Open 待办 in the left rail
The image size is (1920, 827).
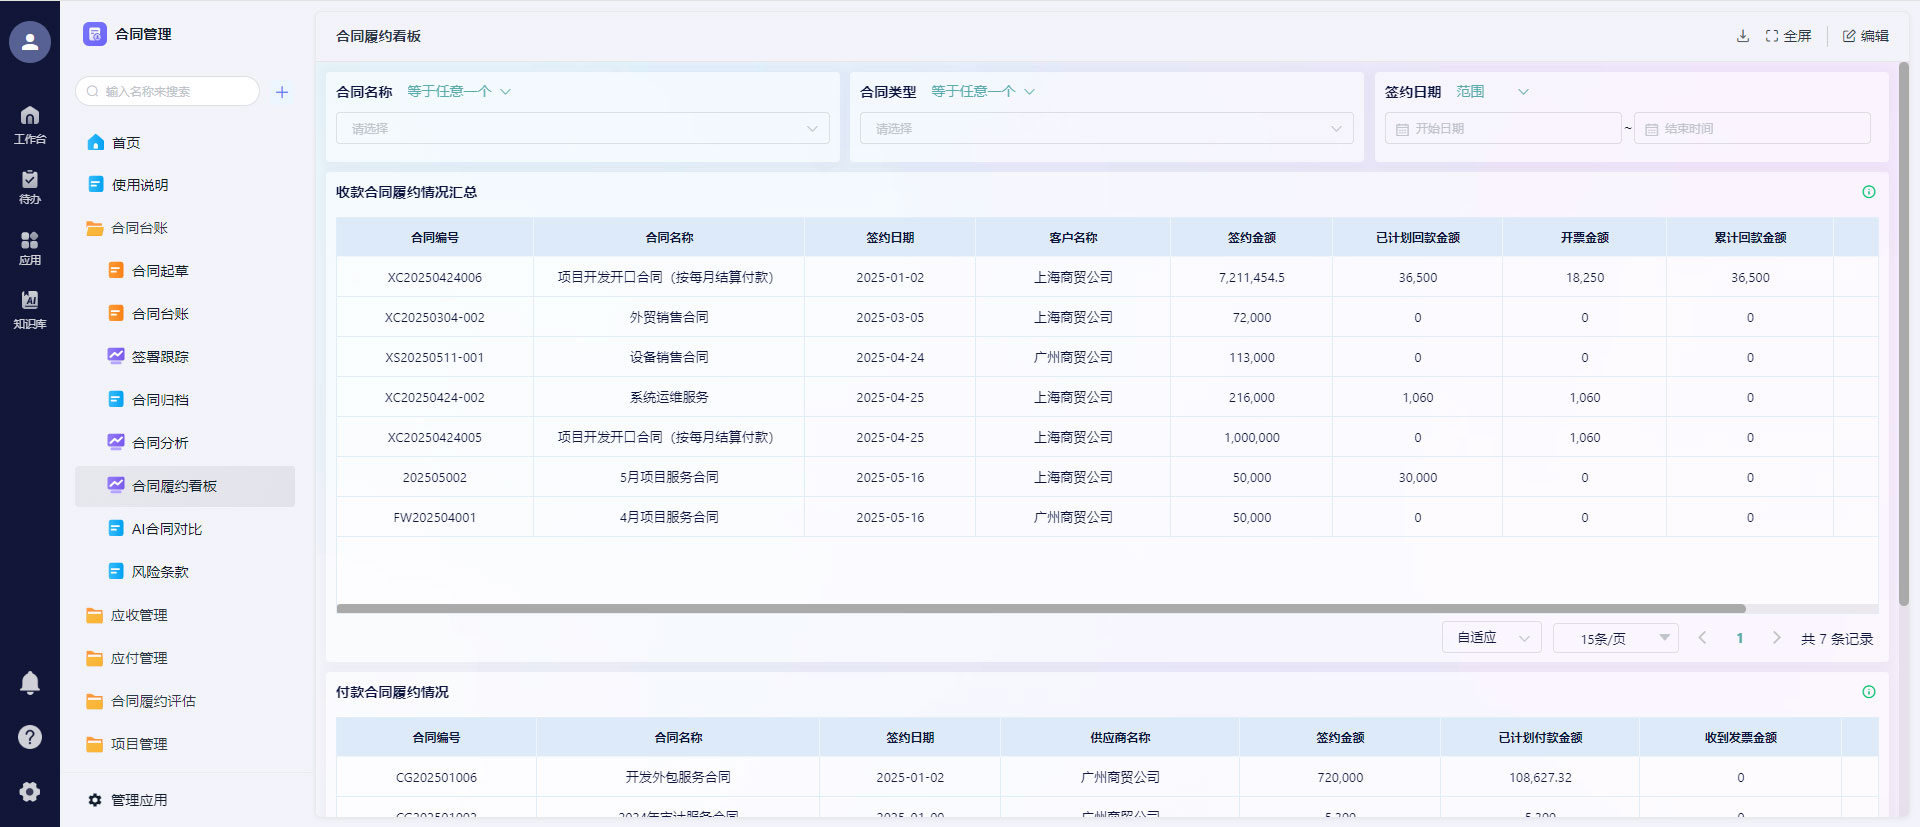(x=30, y=186)
